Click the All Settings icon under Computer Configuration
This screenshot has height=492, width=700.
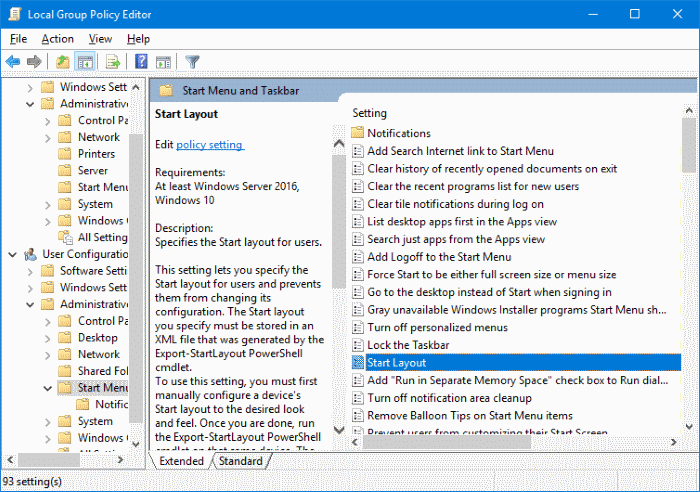click(66, 238)
